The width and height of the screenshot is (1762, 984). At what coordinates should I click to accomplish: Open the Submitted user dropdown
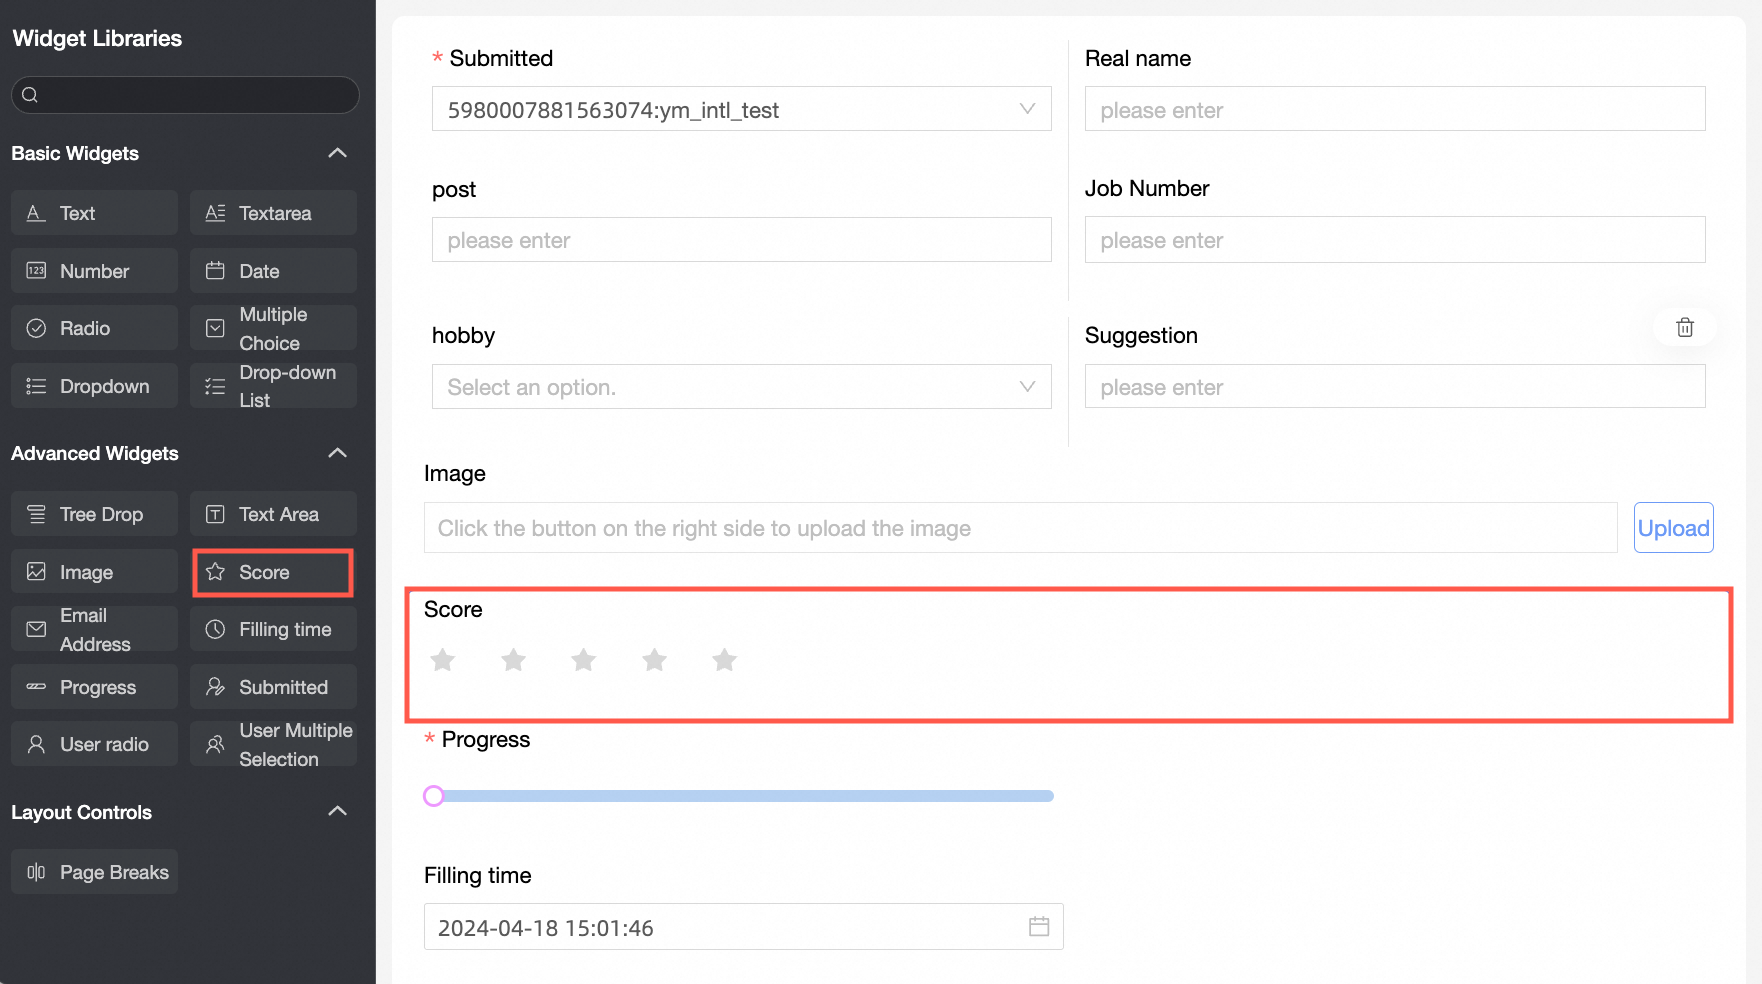tap(741, 109)
